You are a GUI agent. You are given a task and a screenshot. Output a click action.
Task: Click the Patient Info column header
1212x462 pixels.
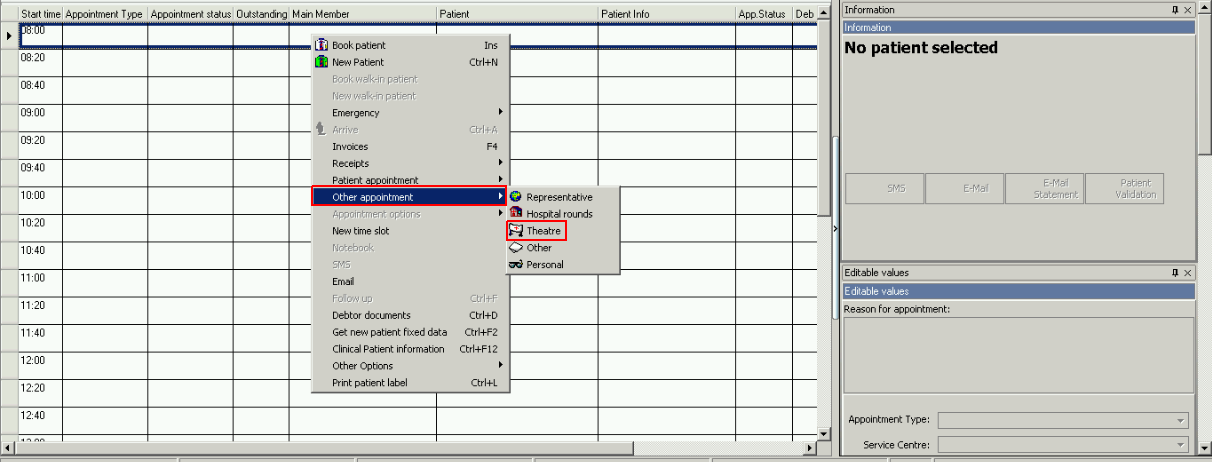pyautogui.click(x=667, y=15)
